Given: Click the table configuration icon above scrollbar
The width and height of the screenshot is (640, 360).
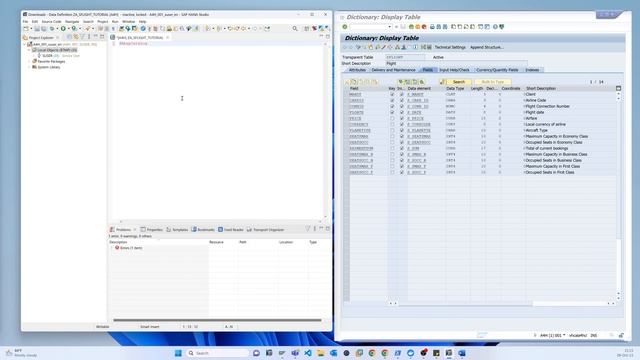Looking at the screenshot, I should click(618, 88).
